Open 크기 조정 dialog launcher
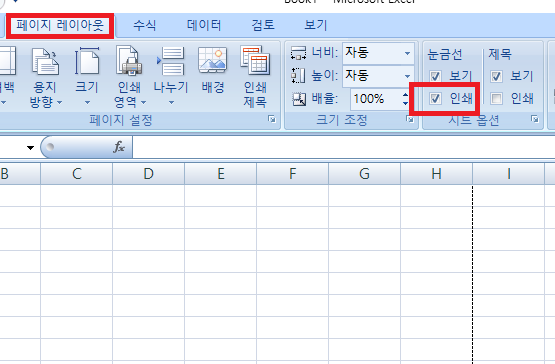Viewport: 555px width, 364px height. point(410,119)
